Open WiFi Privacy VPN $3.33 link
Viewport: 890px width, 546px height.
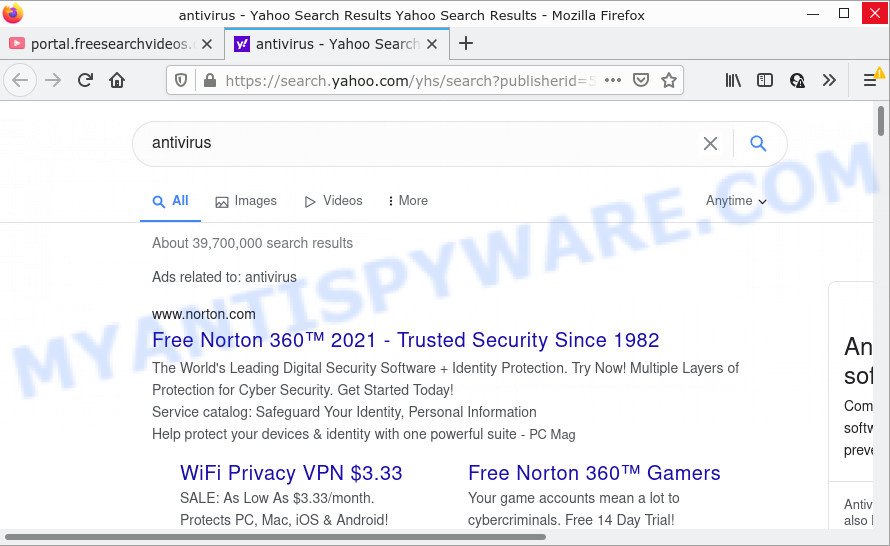tap(291, 473)
